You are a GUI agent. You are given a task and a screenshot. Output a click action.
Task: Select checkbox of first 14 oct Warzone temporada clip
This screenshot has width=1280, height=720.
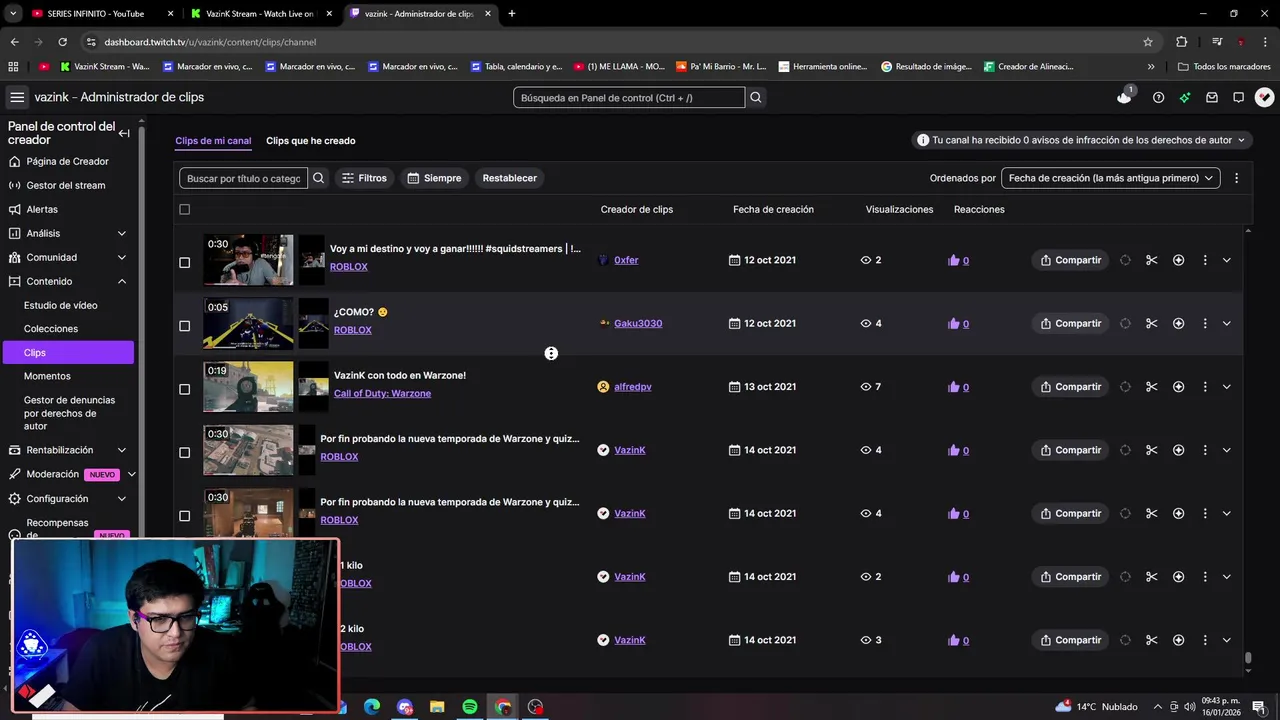coord(184,452)
